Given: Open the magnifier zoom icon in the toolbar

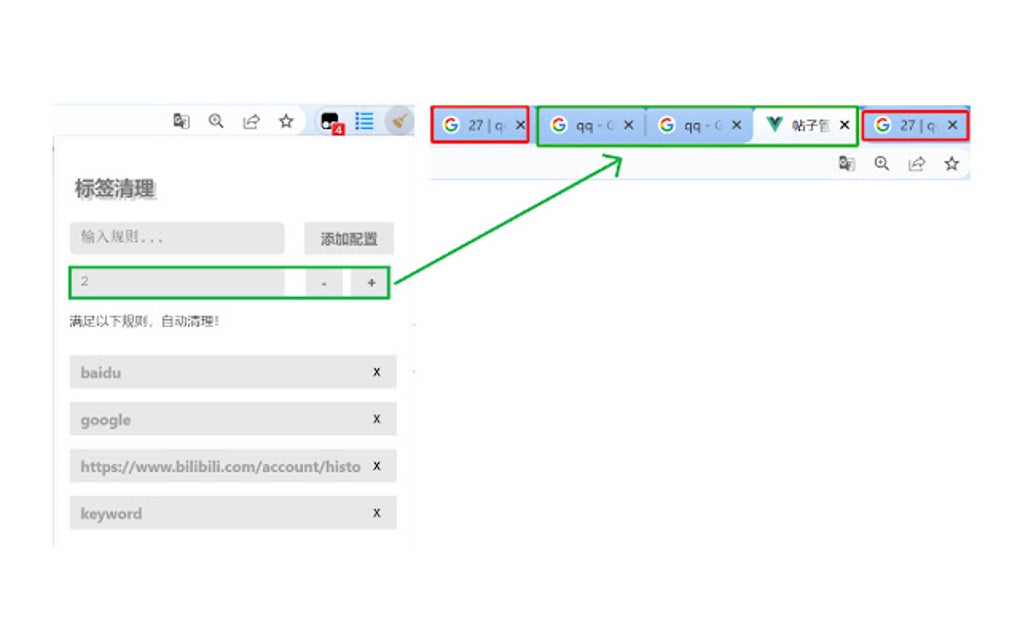Looking at the screenshot, I should 217,121.
